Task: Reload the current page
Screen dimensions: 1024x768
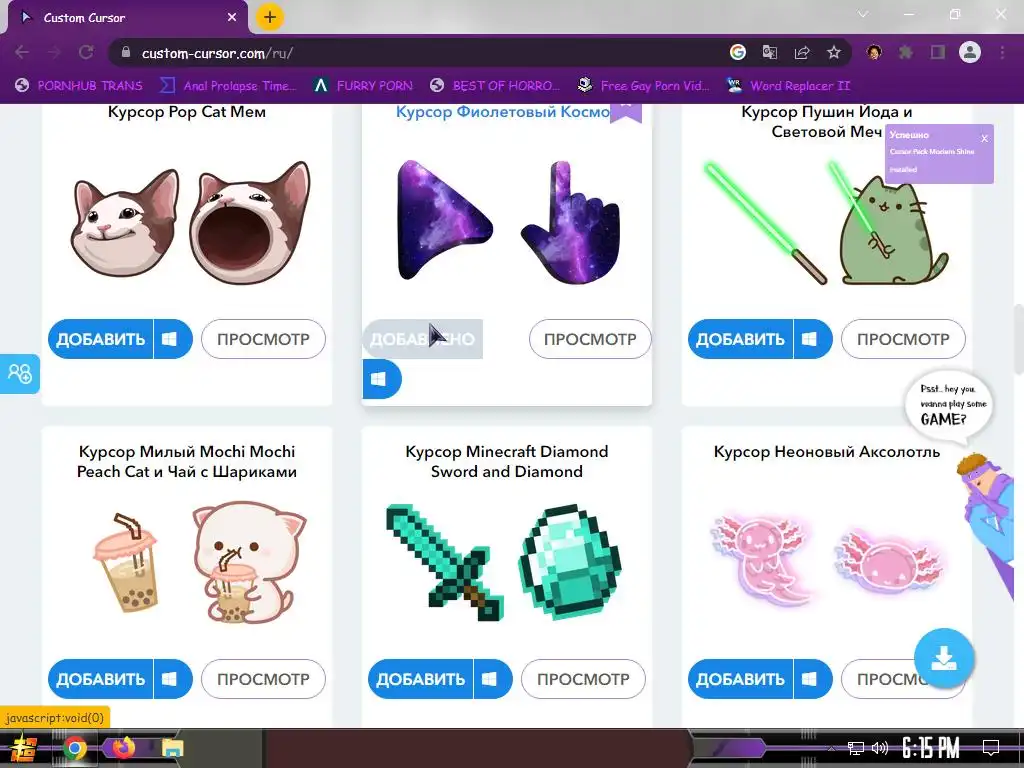Action: 86,52
